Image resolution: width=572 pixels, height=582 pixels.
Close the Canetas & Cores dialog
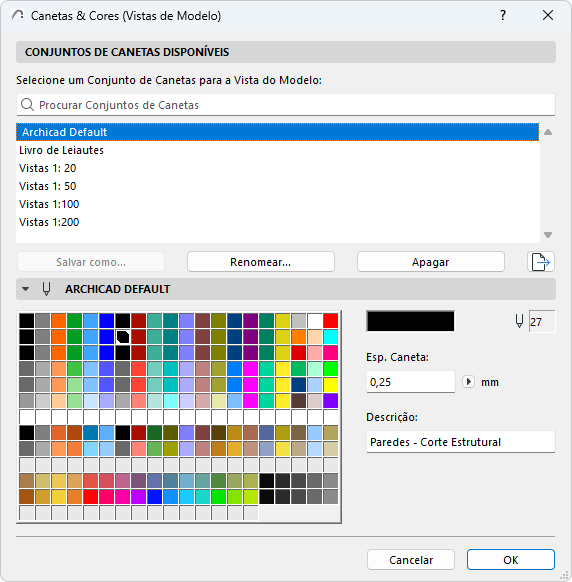548,16
